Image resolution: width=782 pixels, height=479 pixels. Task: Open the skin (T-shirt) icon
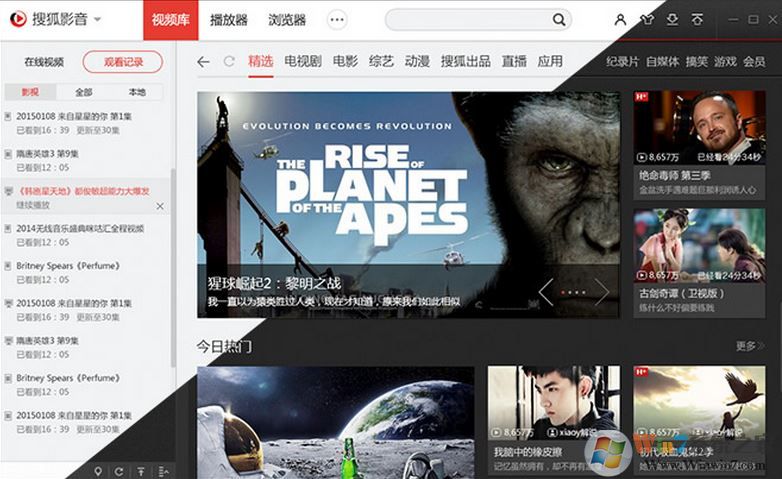[x=647, y=20]
